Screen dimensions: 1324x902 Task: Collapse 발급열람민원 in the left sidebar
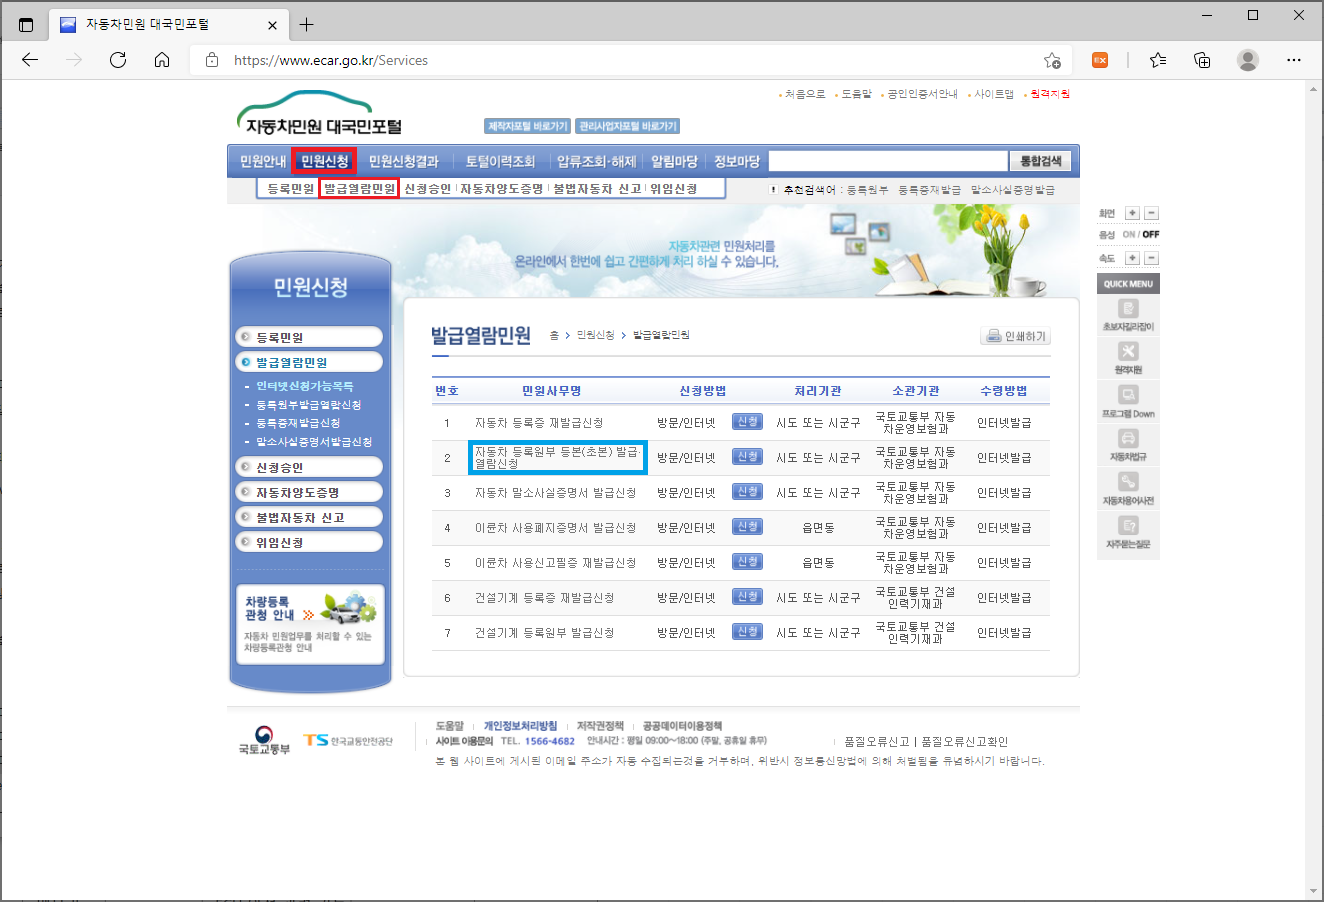click(309, 362)
